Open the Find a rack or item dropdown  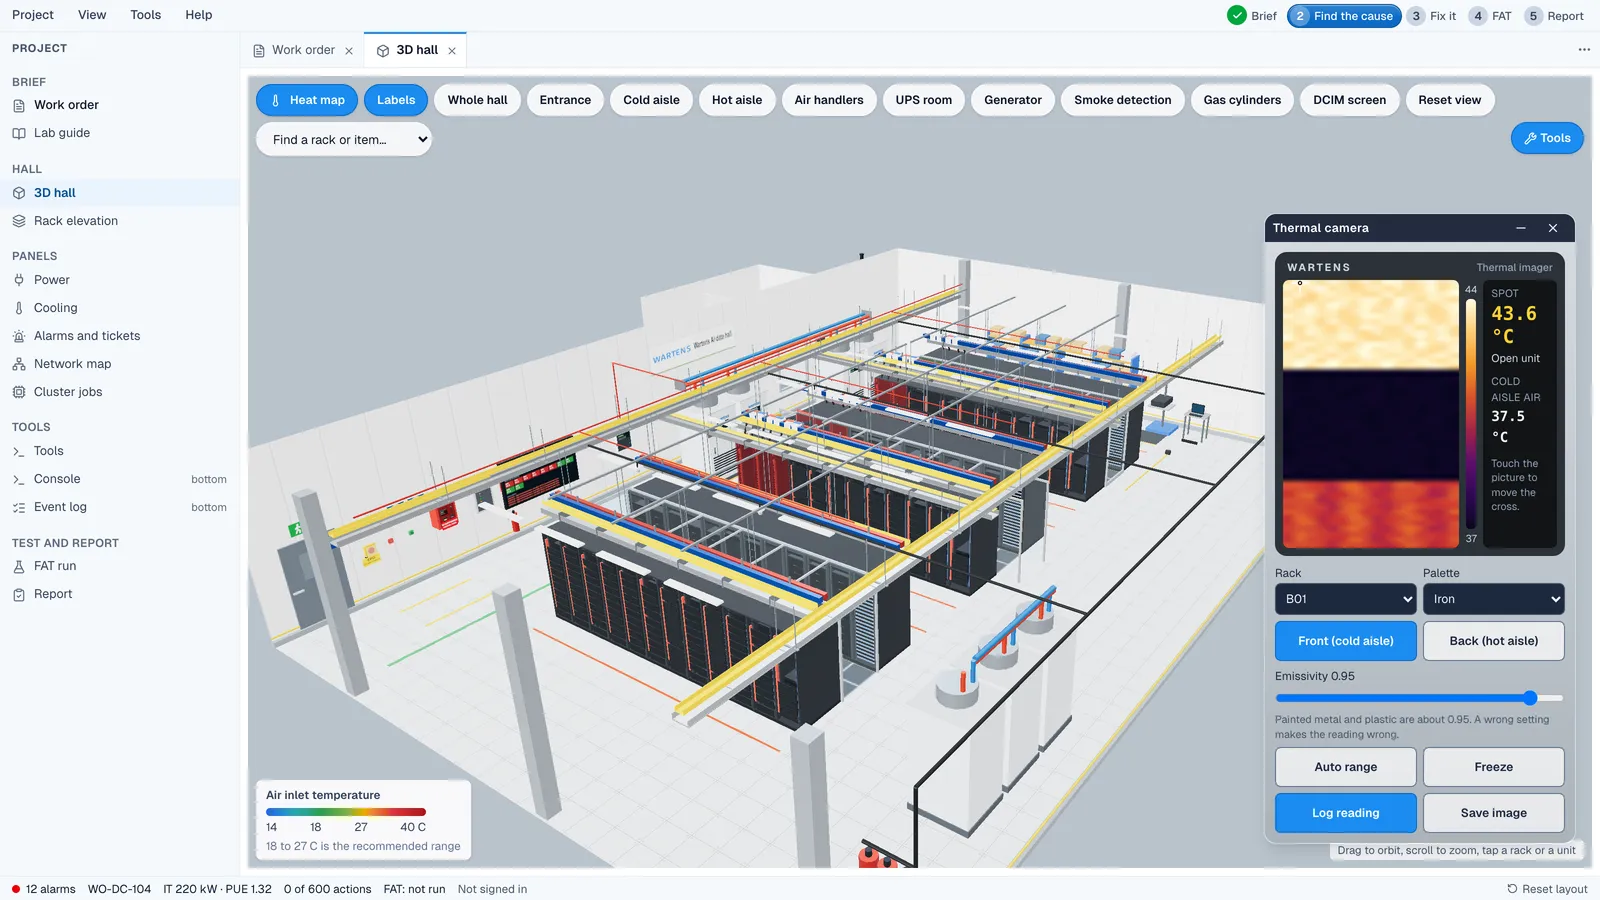(x=344, y=140)
